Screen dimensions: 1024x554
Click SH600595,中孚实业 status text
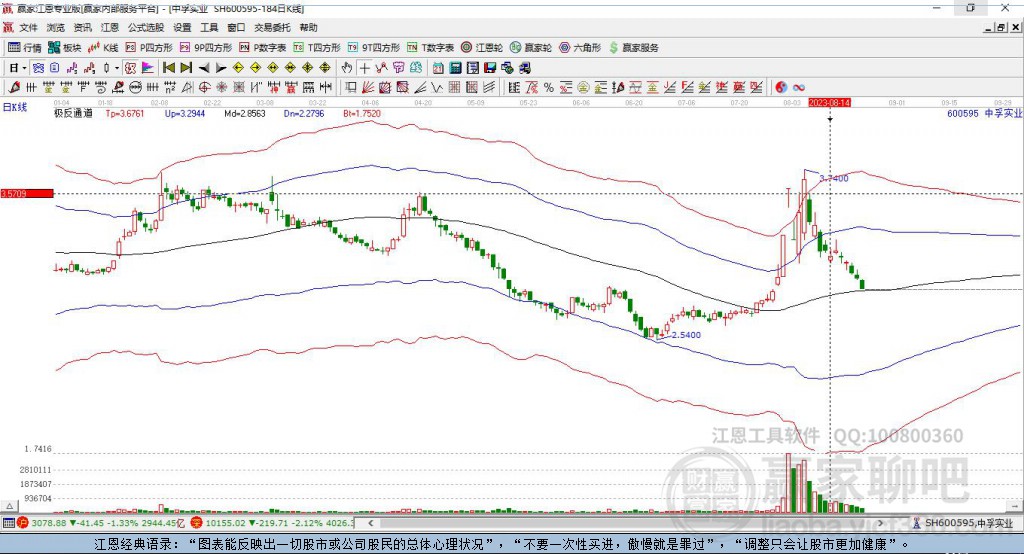coord(968,523)
